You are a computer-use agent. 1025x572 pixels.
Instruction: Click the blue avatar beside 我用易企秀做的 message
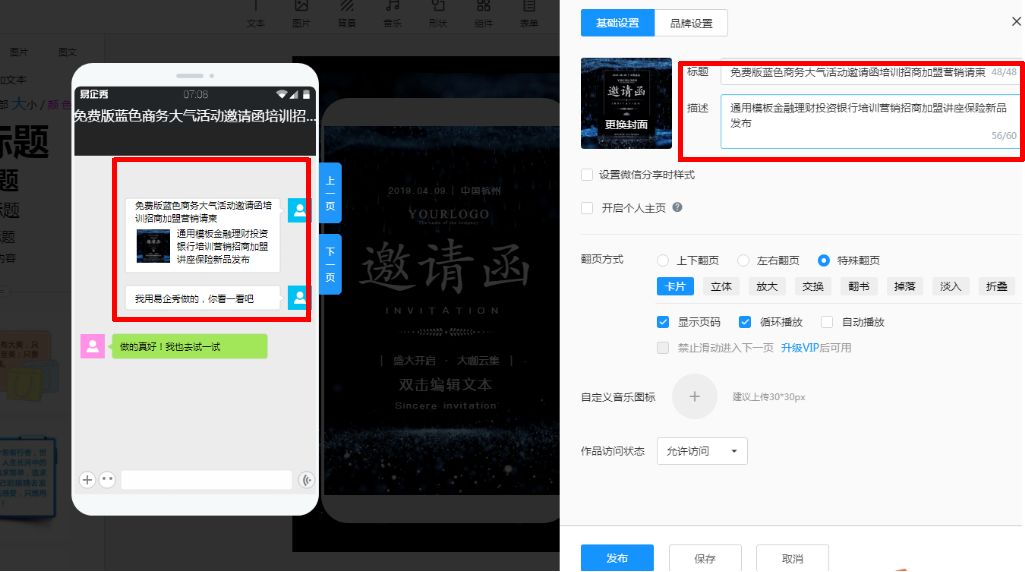pos(298,297)
